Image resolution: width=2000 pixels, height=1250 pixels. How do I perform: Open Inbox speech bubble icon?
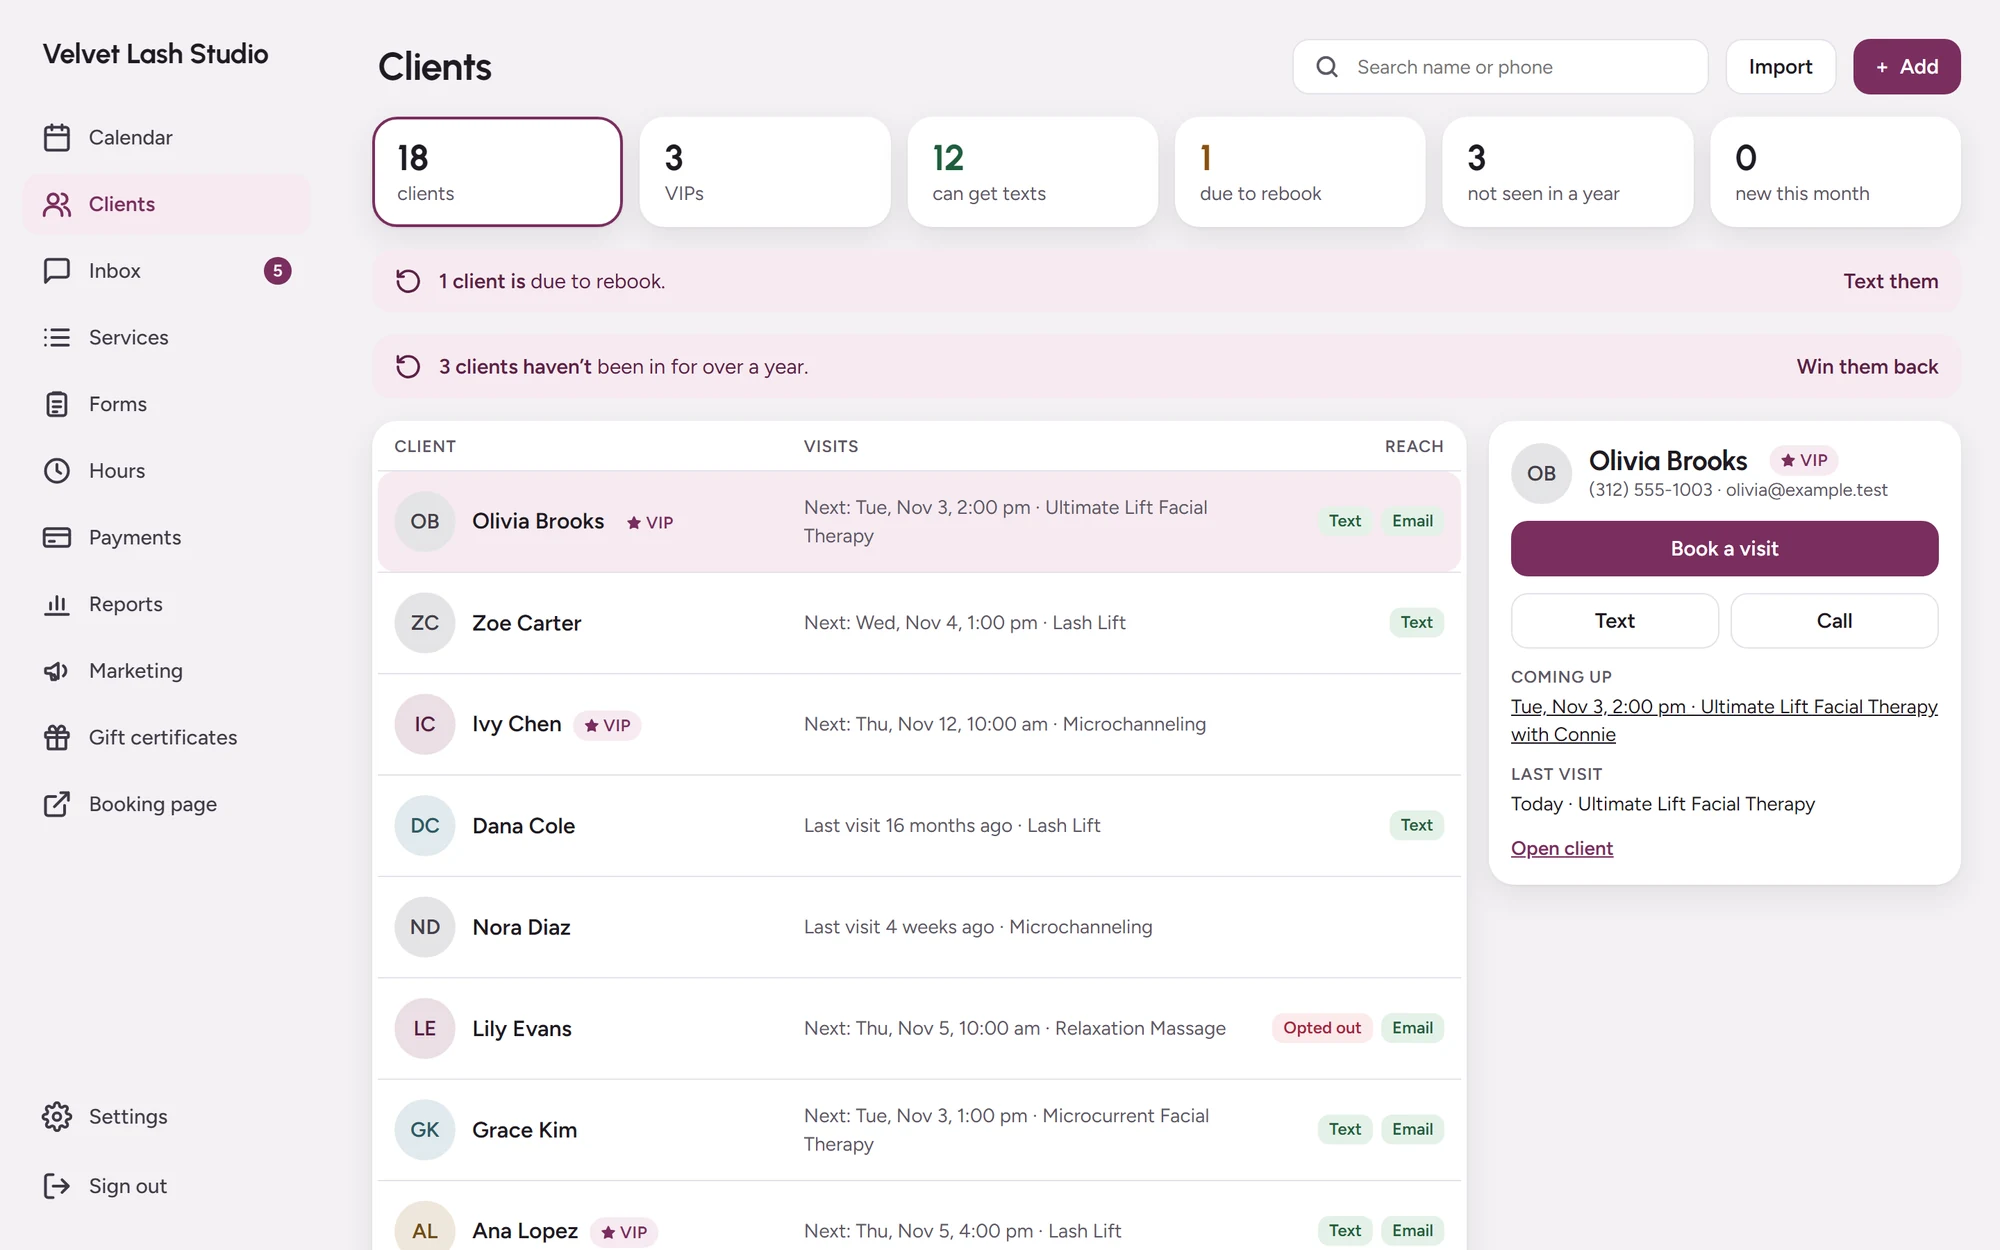pyautogui.click(x=57, y=271)
